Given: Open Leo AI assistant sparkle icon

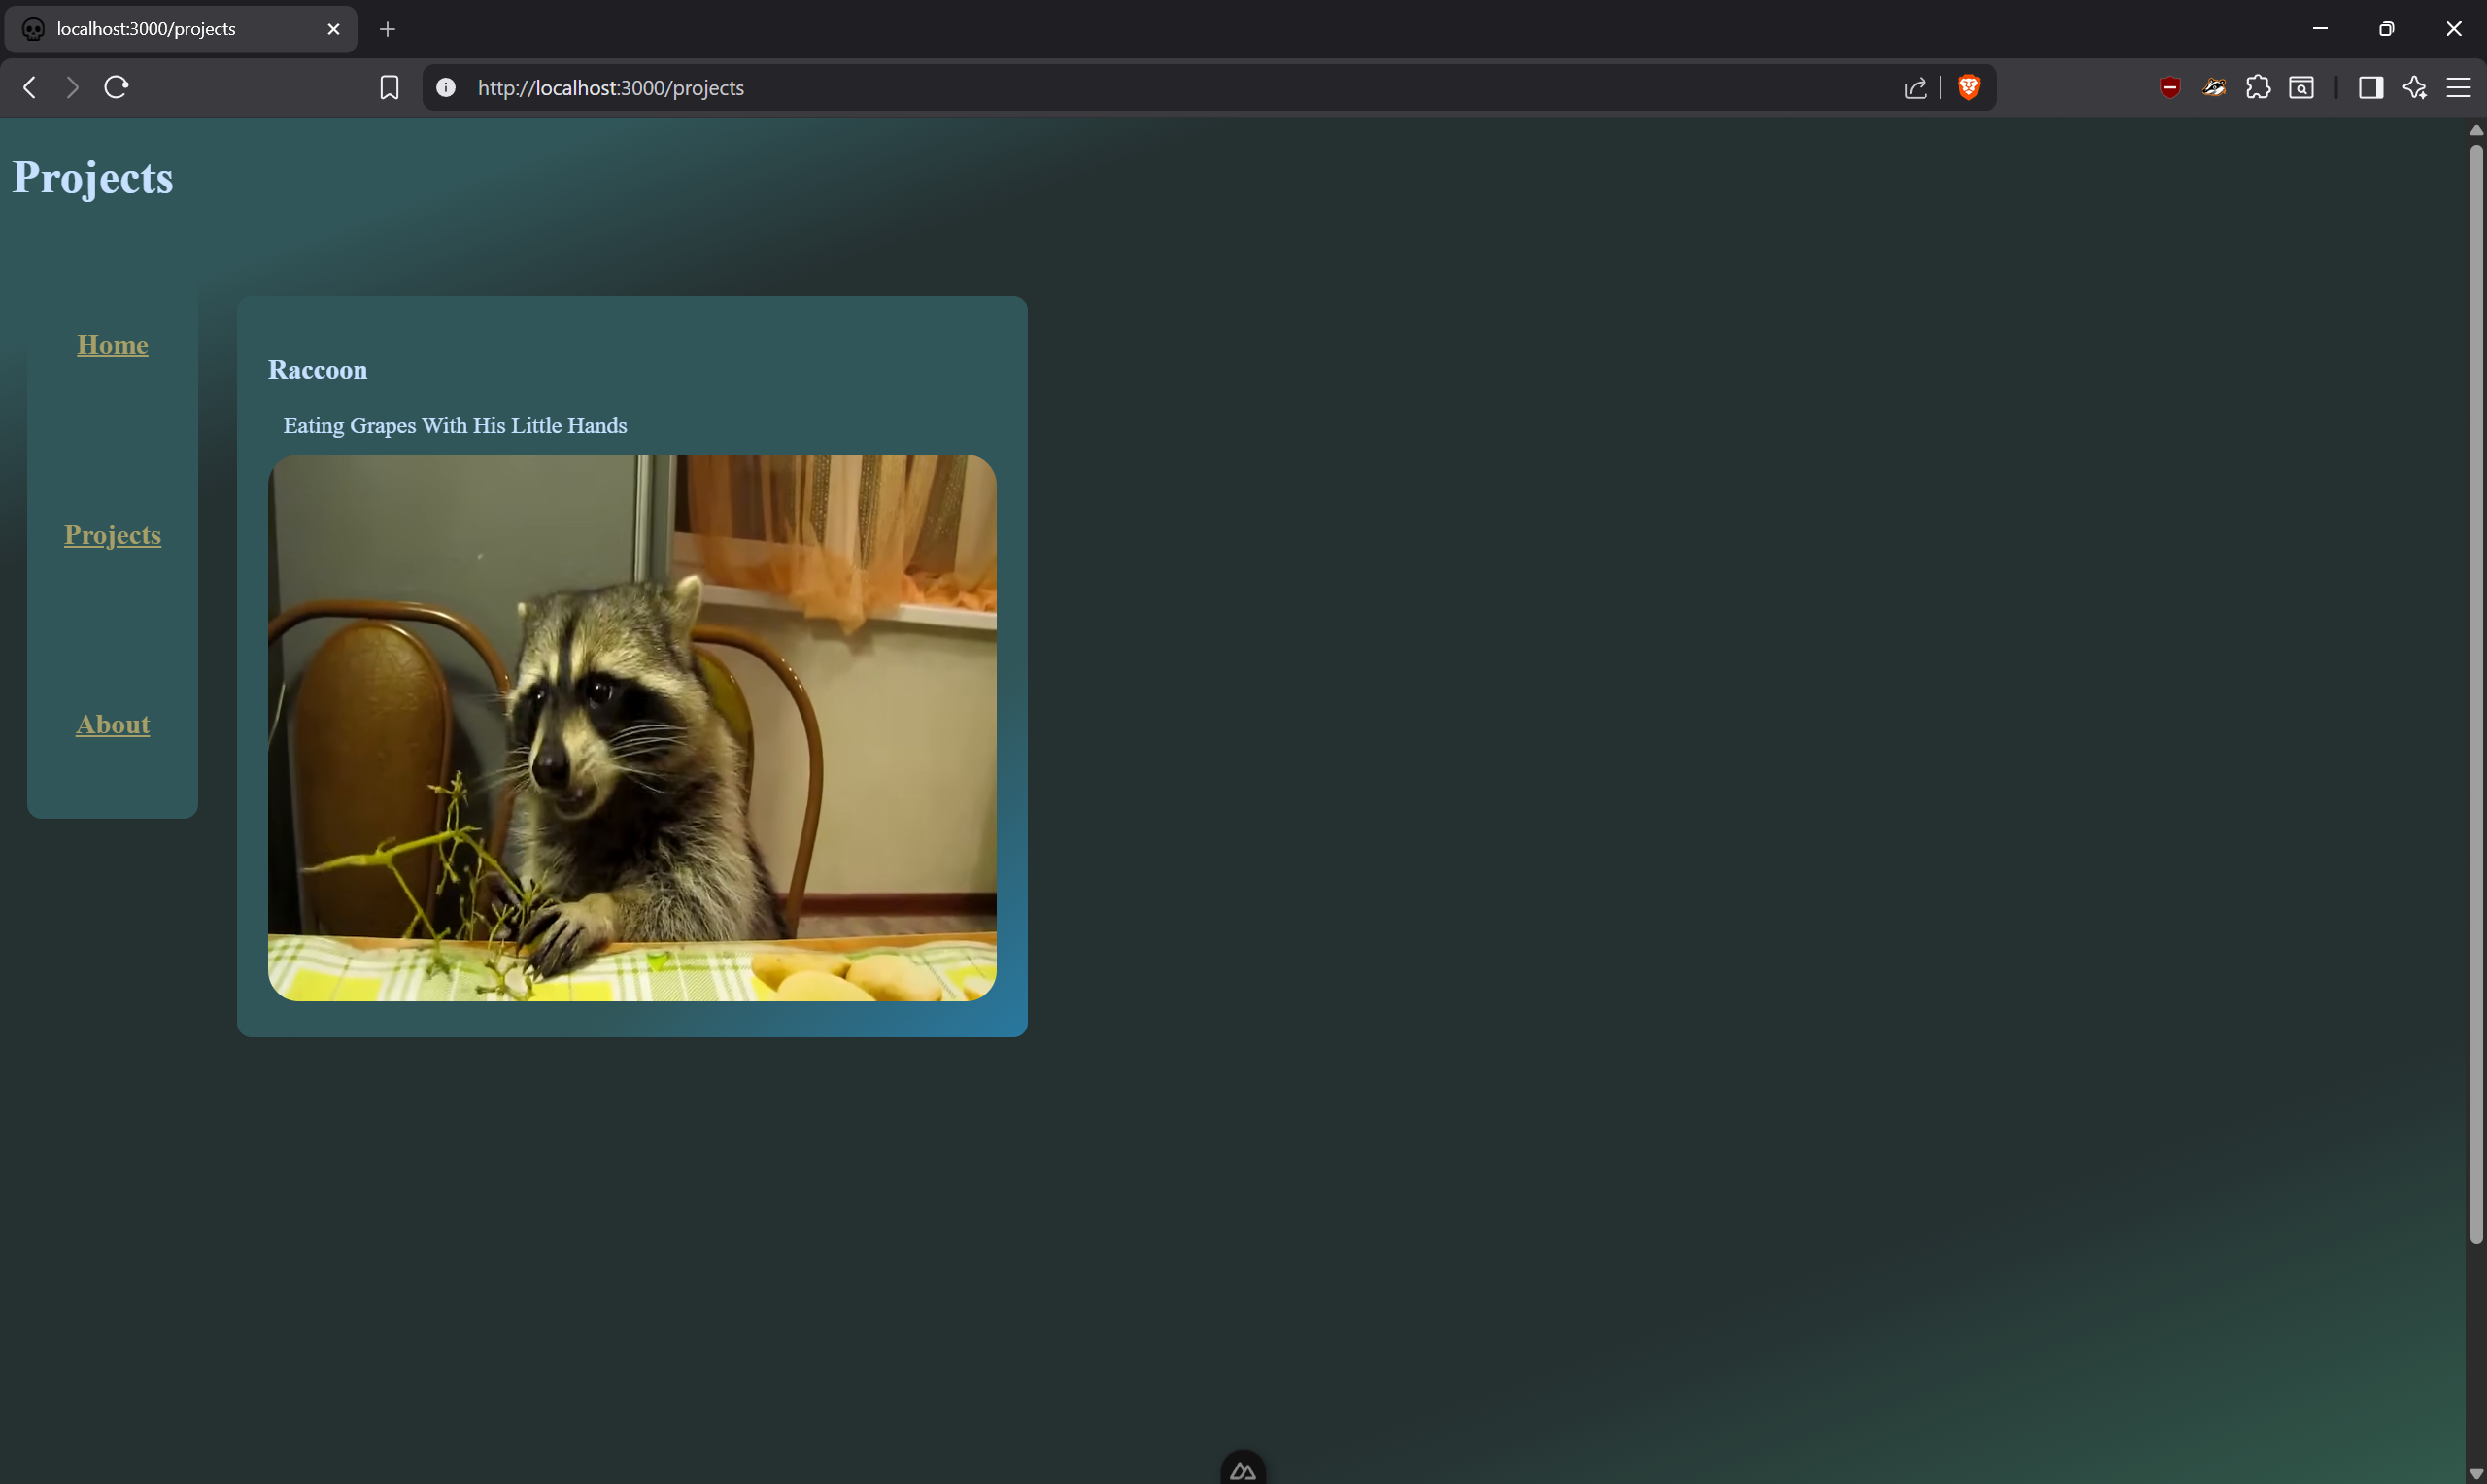Looking at the screenshot, I should [x=2414, y=88].
